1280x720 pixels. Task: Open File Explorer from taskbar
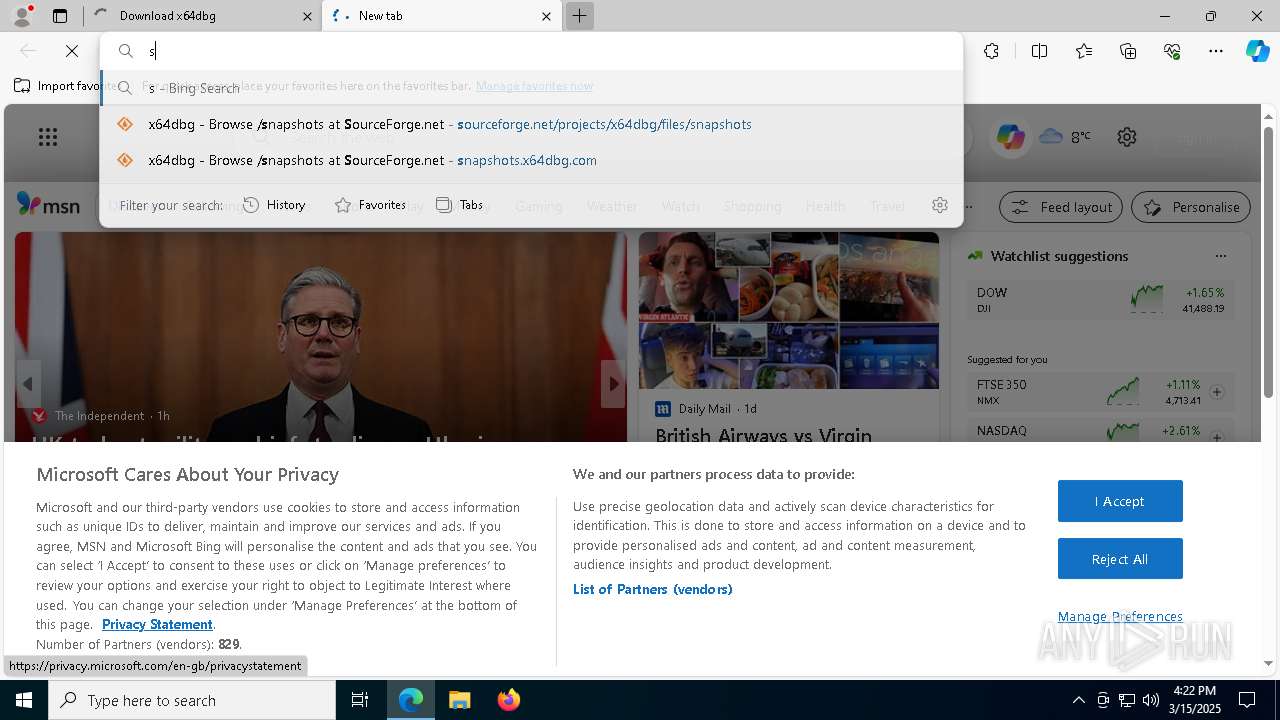pyautogui.click(x=459, y=700)
